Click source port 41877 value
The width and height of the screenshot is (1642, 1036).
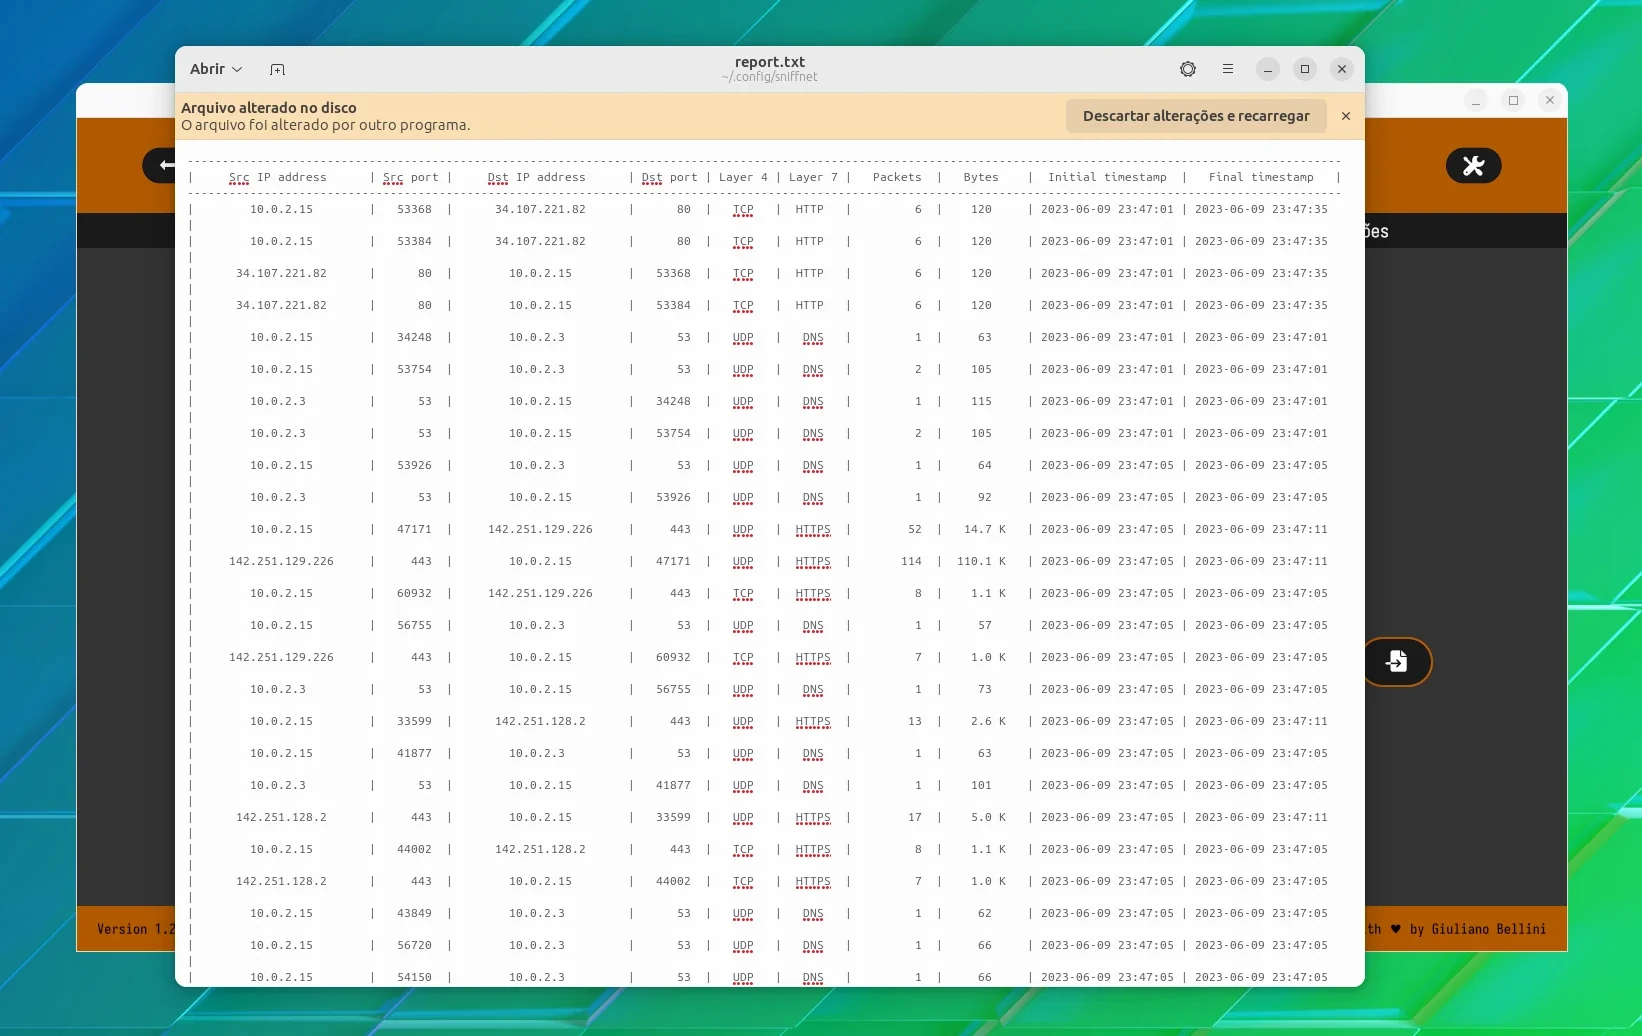point(414,753)
